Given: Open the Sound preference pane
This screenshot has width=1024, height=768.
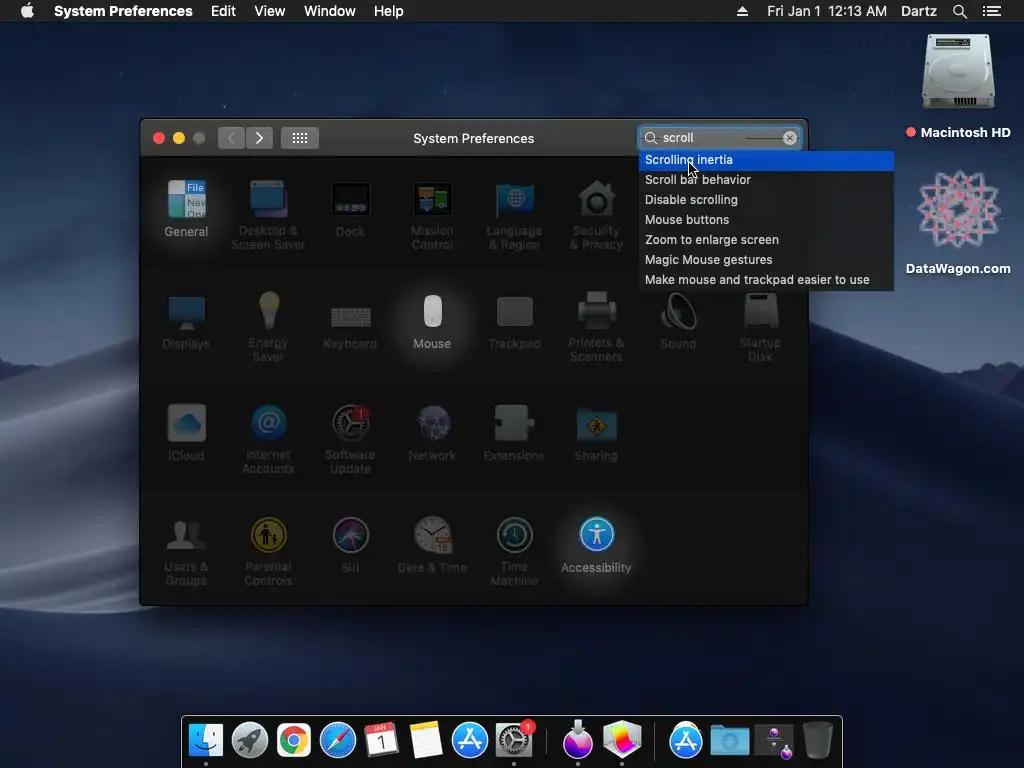Looking at the screenshot, I should 678,321.
